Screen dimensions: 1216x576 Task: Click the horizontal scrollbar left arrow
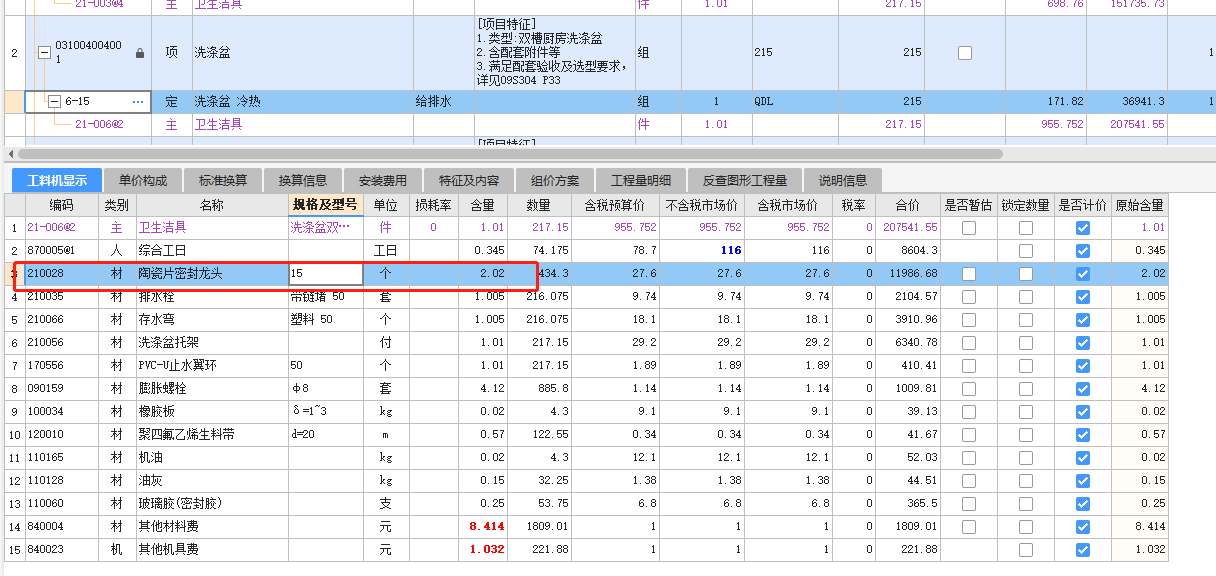[x=10, y=154]
